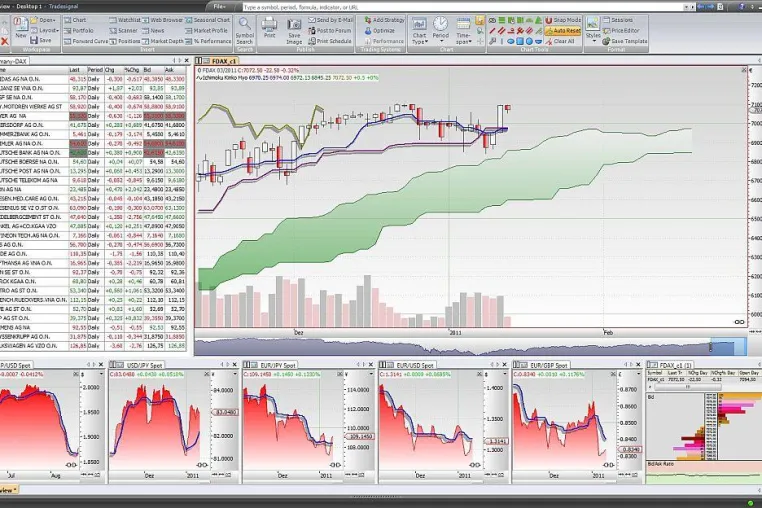Image resolution: width=762 pixels, height=508 pixels.
Task: Click Post to Forum
Action: click(329, 30)
